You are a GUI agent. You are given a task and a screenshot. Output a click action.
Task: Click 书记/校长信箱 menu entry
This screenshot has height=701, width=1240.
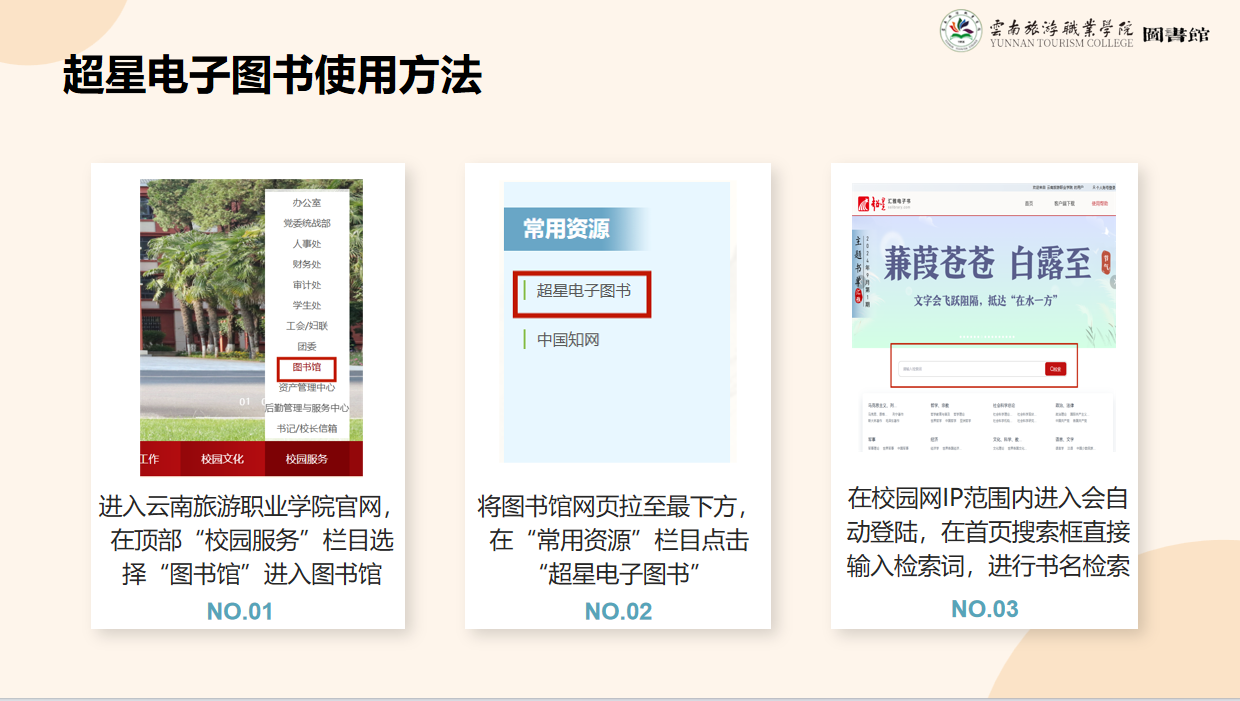point(307,428)
